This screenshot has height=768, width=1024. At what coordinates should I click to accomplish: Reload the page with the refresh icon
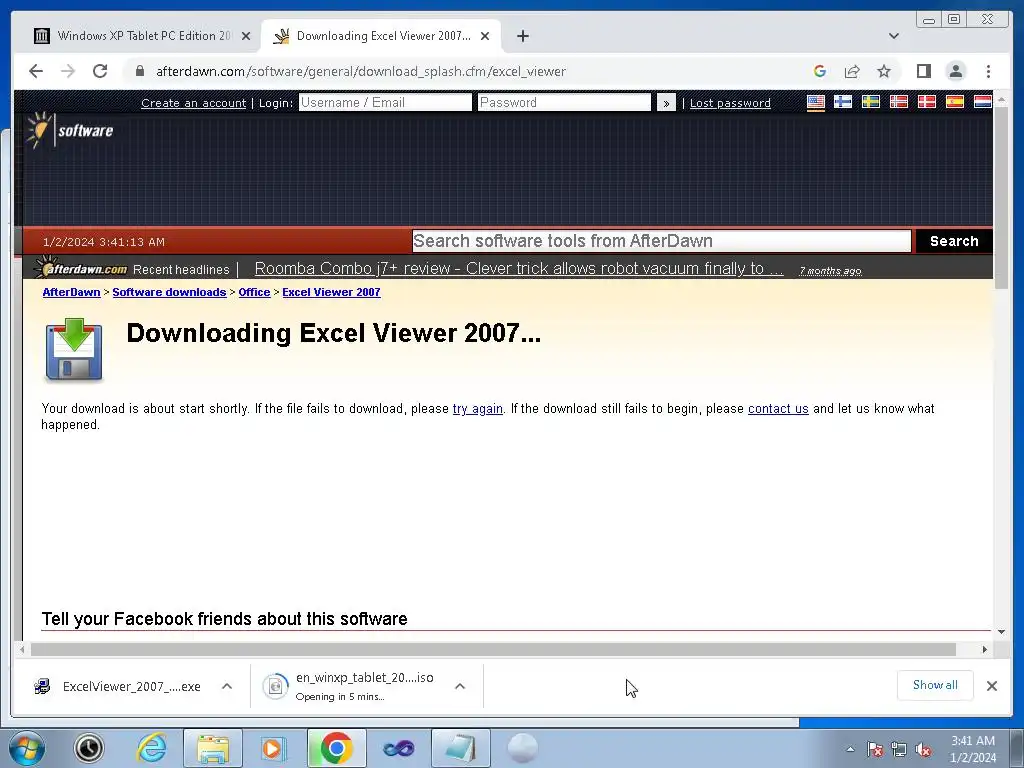[100, 71]
